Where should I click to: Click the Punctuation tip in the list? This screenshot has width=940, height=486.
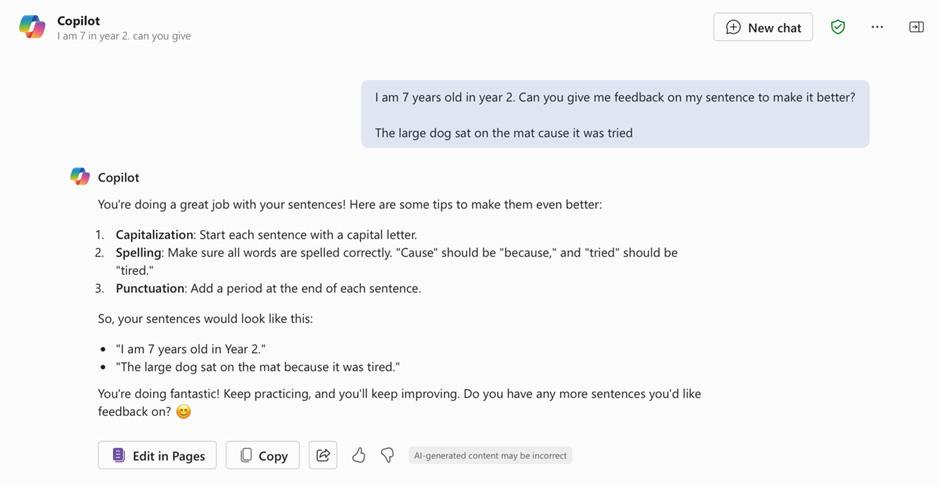point(268,288)
